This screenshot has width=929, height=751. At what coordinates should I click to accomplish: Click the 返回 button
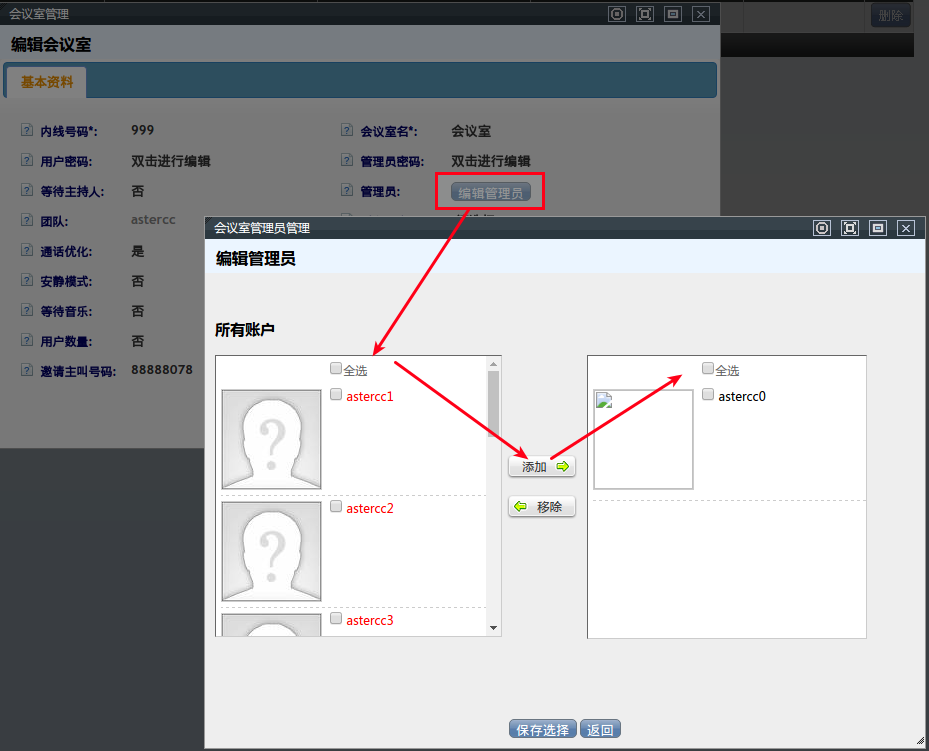[600, 730]
